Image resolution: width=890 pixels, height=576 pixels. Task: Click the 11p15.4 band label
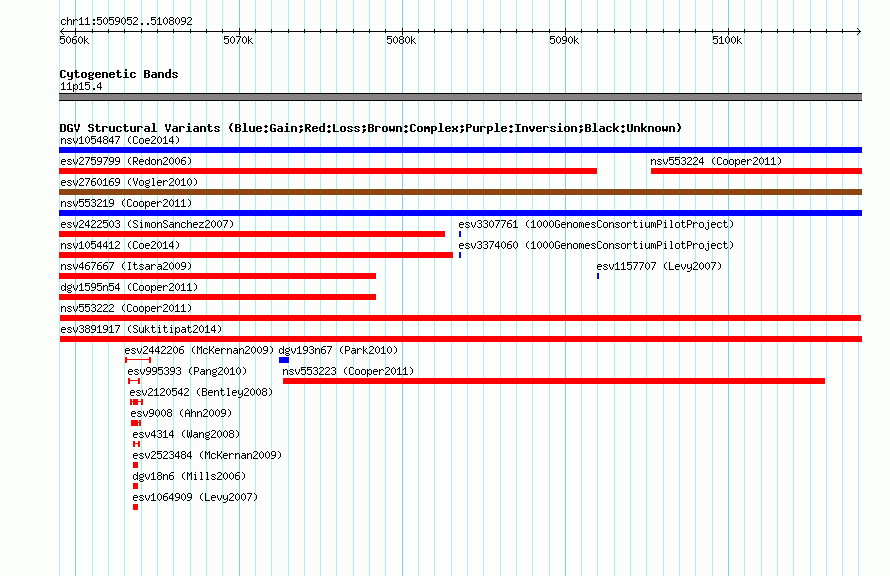[x=81, y=86]
